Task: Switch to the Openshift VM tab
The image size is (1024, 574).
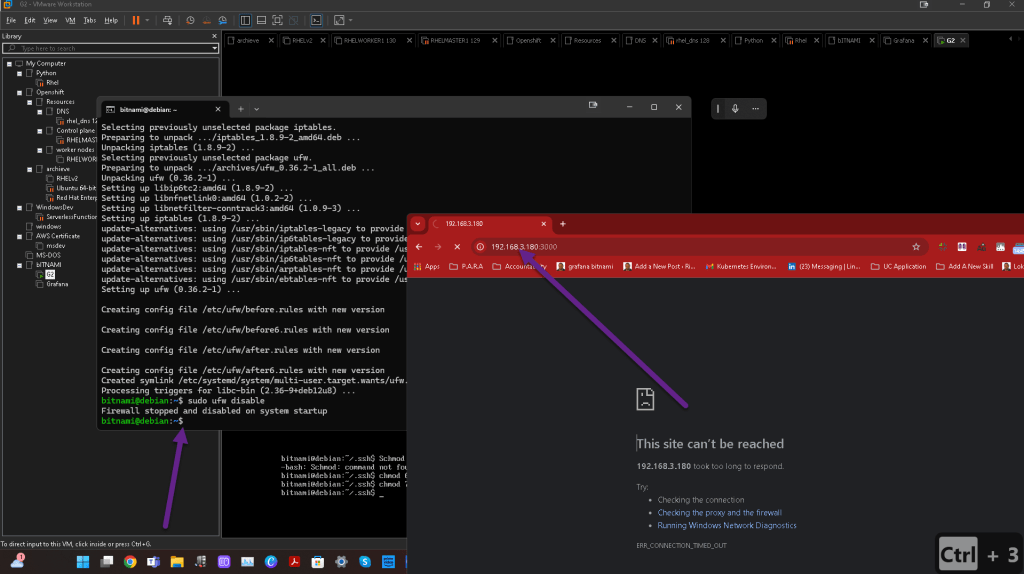Action: click(528, 40)
